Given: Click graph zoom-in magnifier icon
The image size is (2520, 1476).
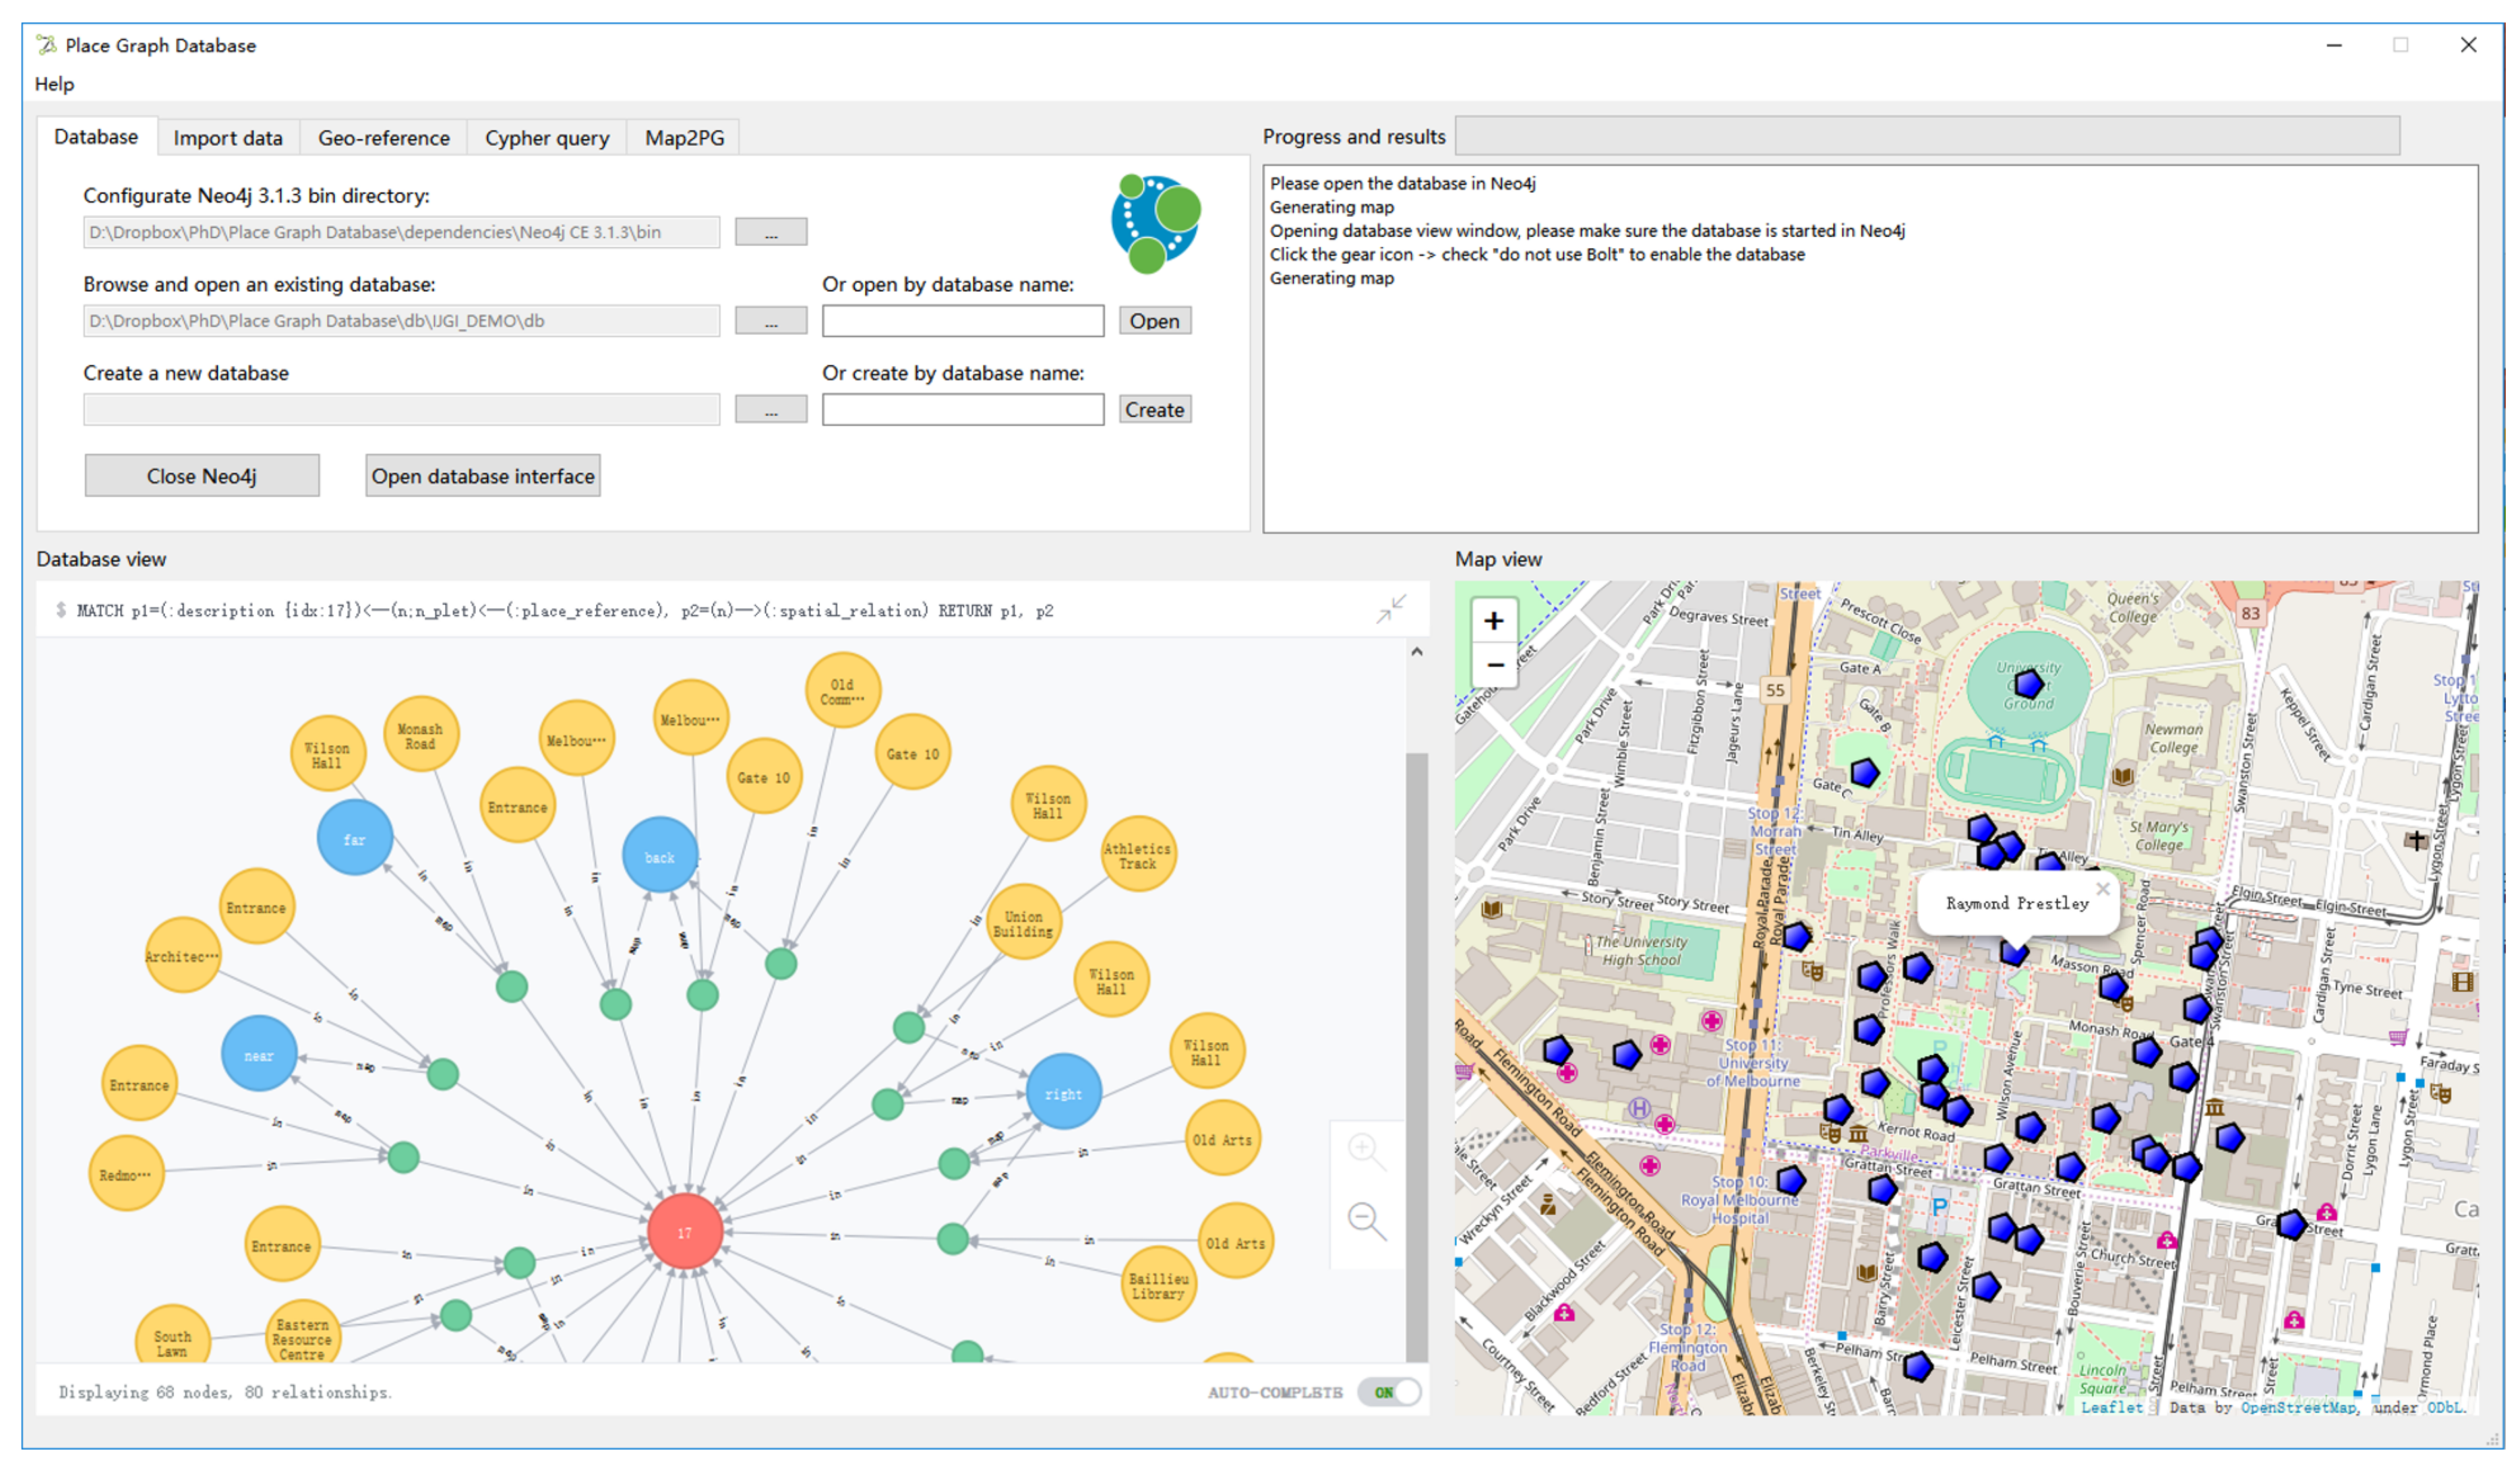Looking at the screenshot, I should point(1365,1150).
